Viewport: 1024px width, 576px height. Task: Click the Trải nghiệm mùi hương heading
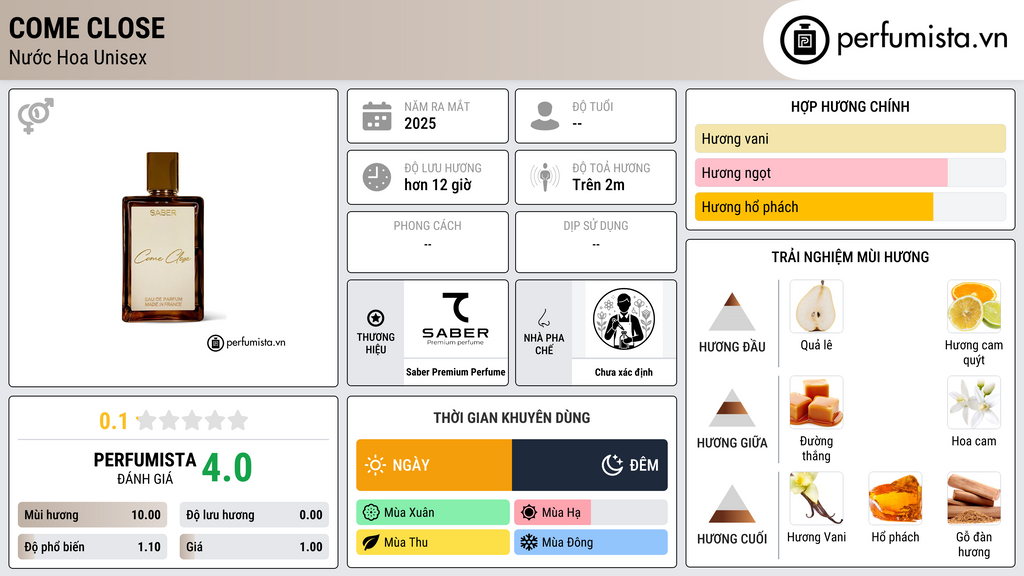850,257
